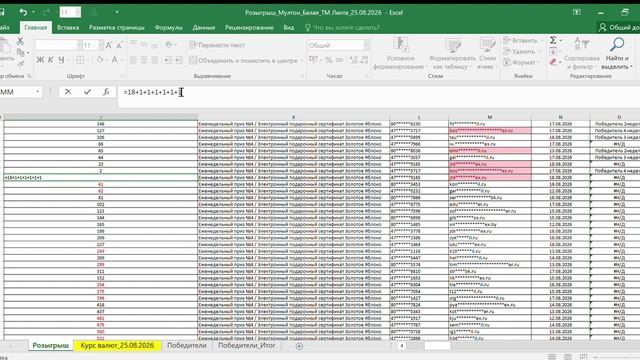Viewport: 640px width, 360px height.
Task: Switch to the Курс валют_25.08.2026 sheet
Action: click(117, 345)
